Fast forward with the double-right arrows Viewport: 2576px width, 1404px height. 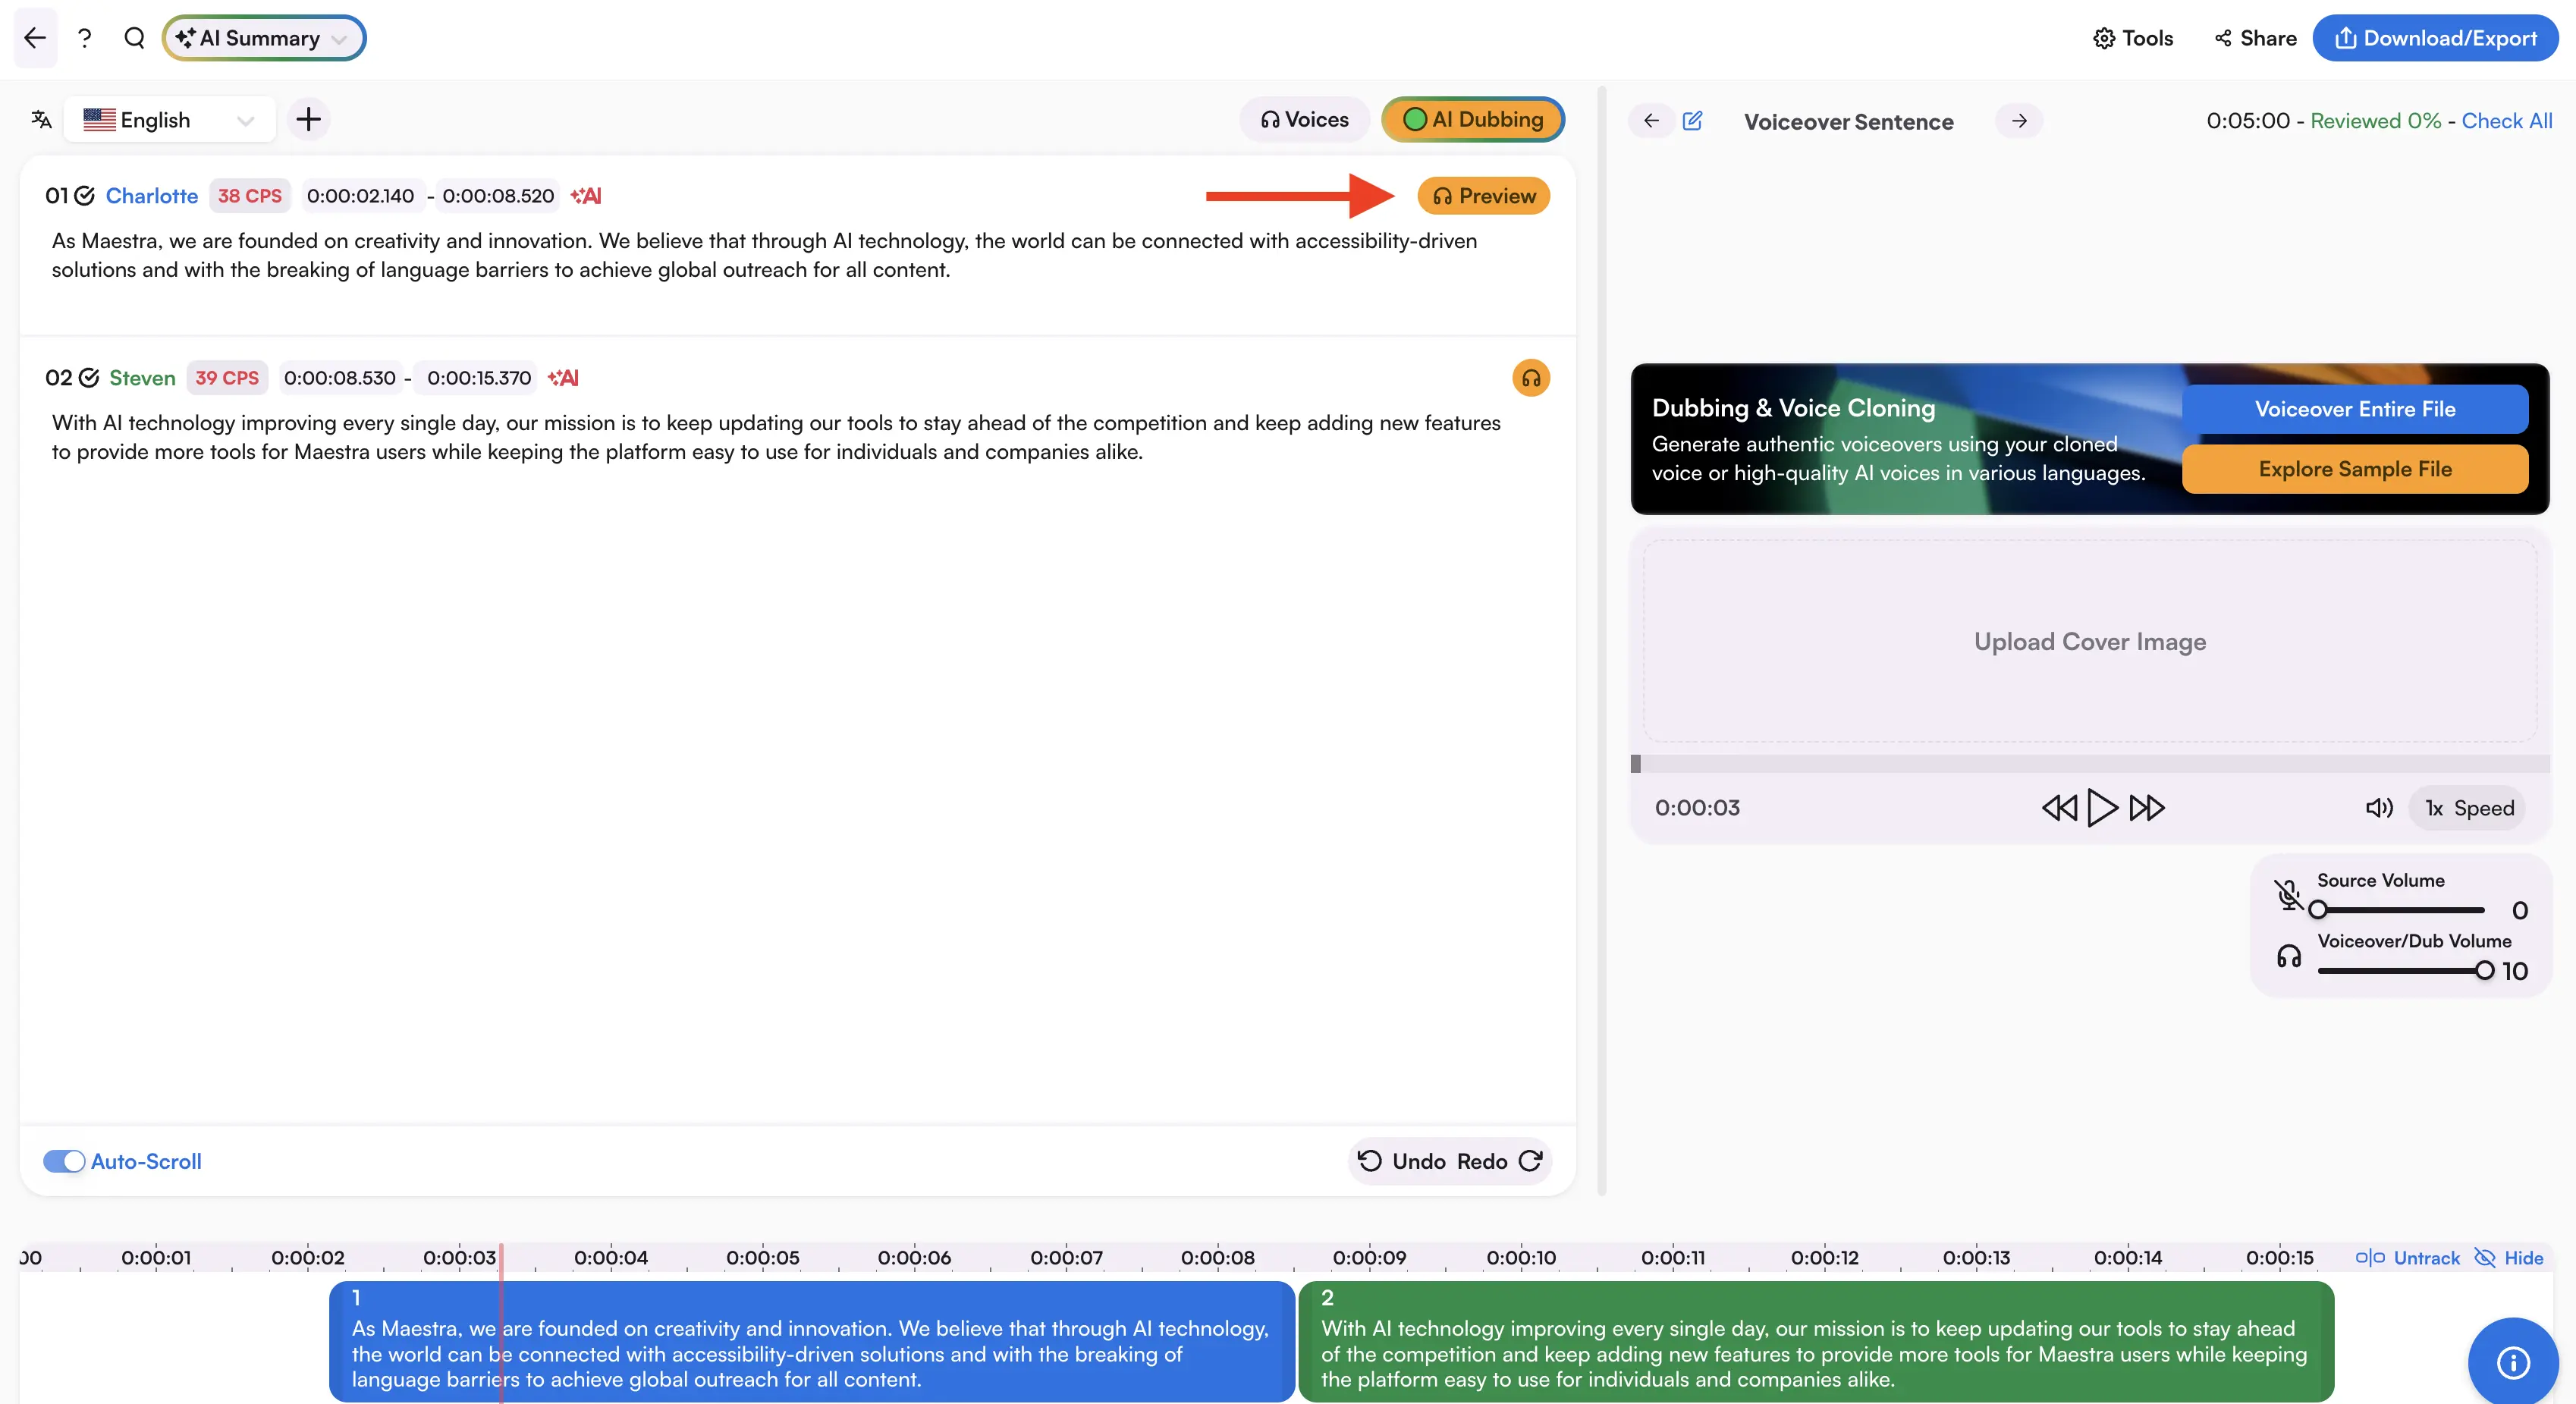[2147, 808]
